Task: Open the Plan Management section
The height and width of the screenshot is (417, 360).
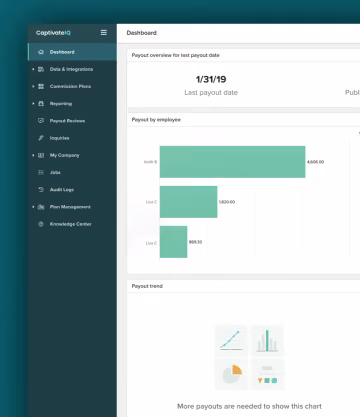Action: click(72, 207)
